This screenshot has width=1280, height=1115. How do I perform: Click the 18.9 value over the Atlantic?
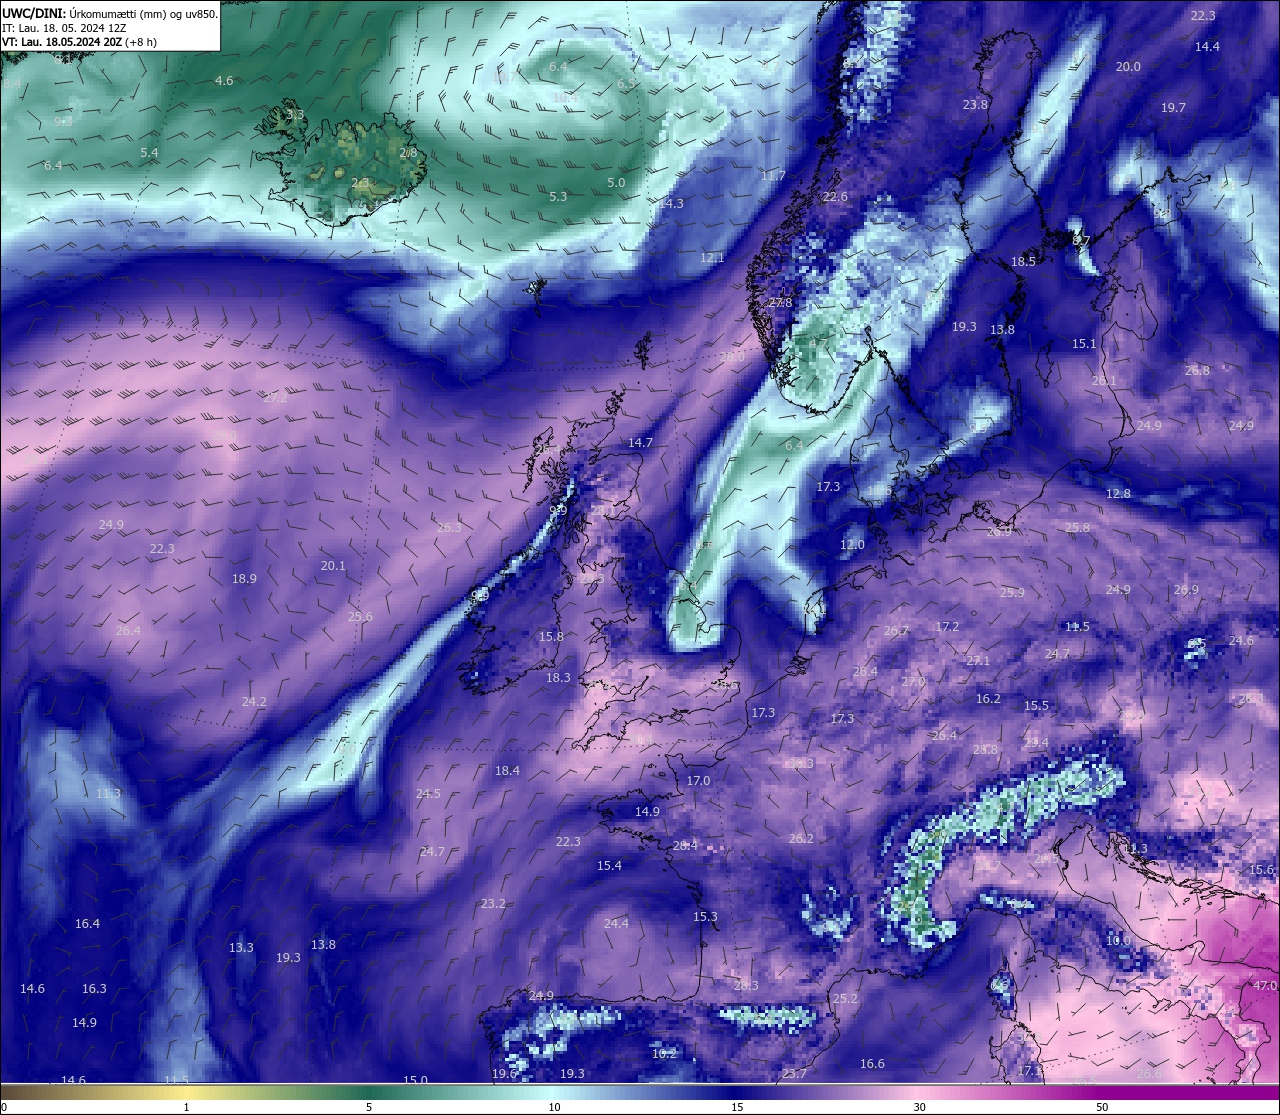244,578
